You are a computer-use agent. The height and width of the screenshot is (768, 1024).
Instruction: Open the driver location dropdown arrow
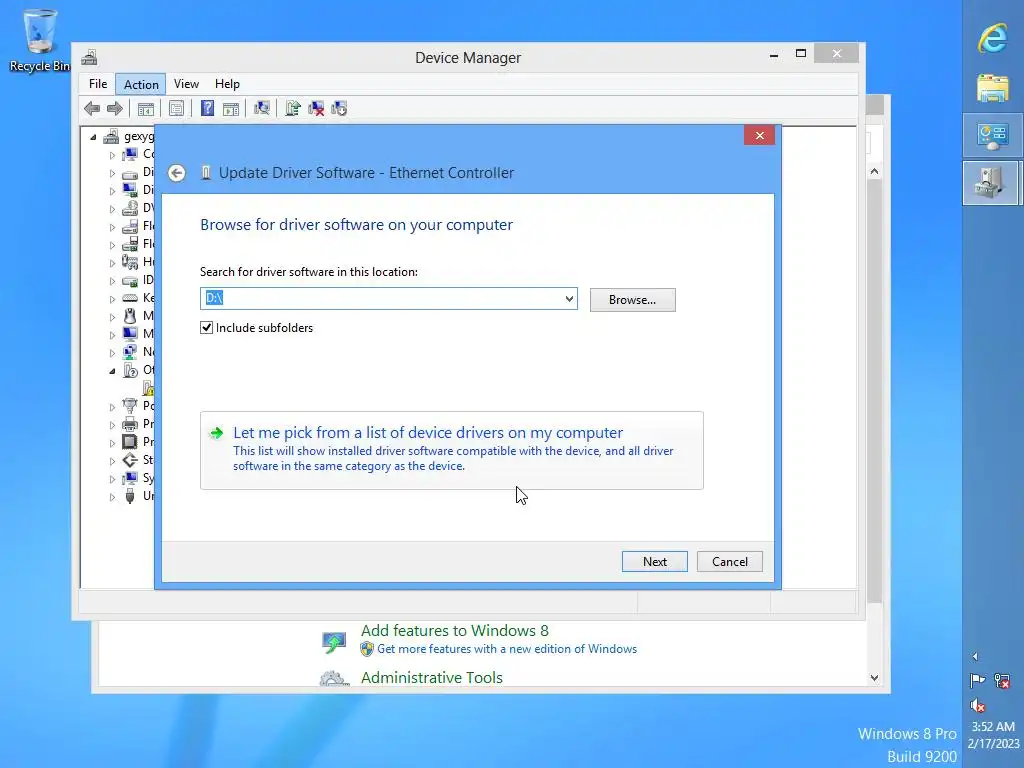point(569,299)
